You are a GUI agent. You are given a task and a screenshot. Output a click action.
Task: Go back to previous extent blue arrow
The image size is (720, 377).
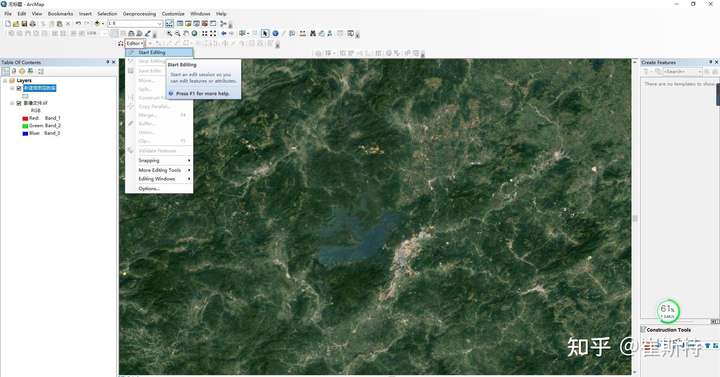[x=224, y=34]
